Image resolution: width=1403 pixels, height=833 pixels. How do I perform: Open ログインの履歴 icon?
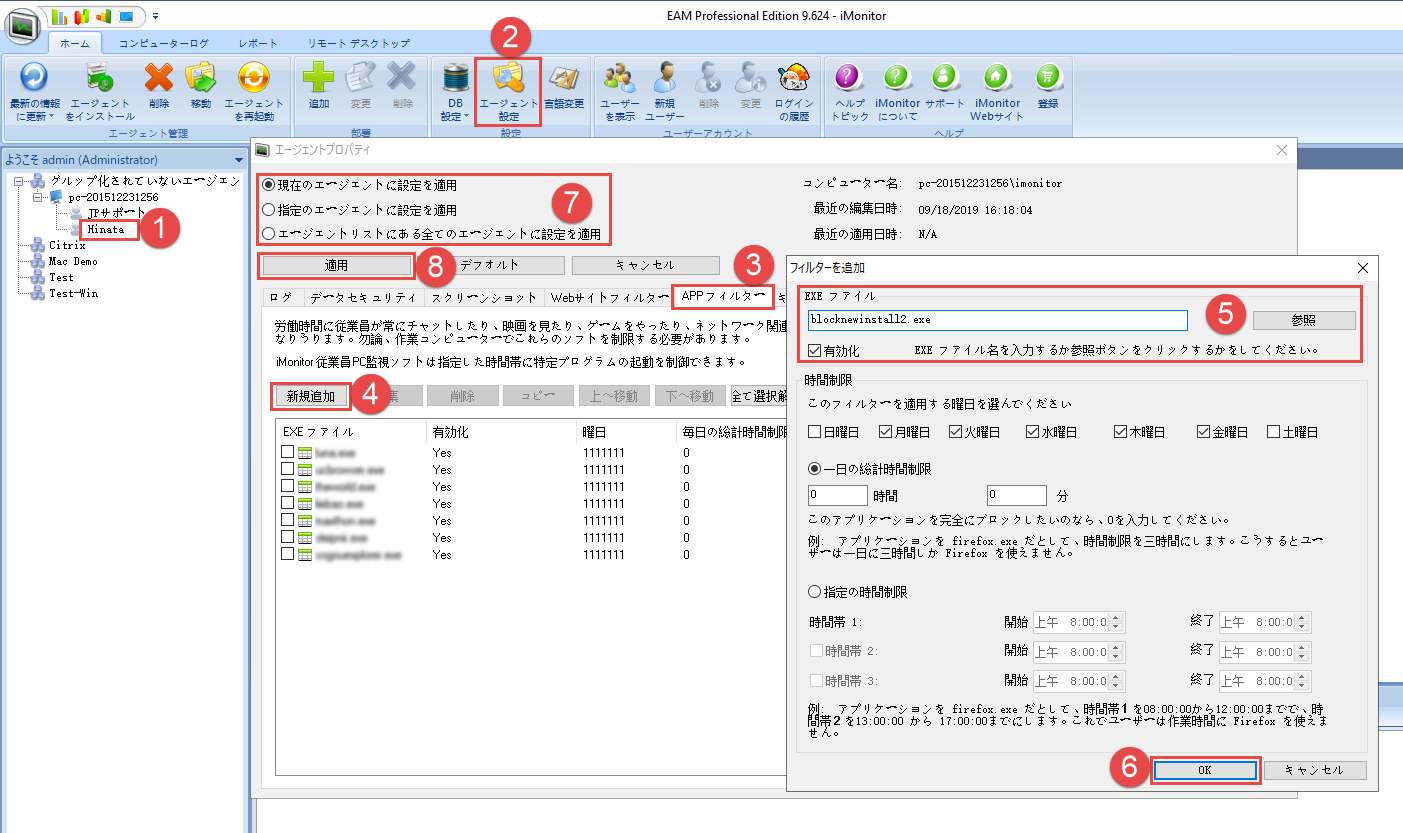point(794,79)
